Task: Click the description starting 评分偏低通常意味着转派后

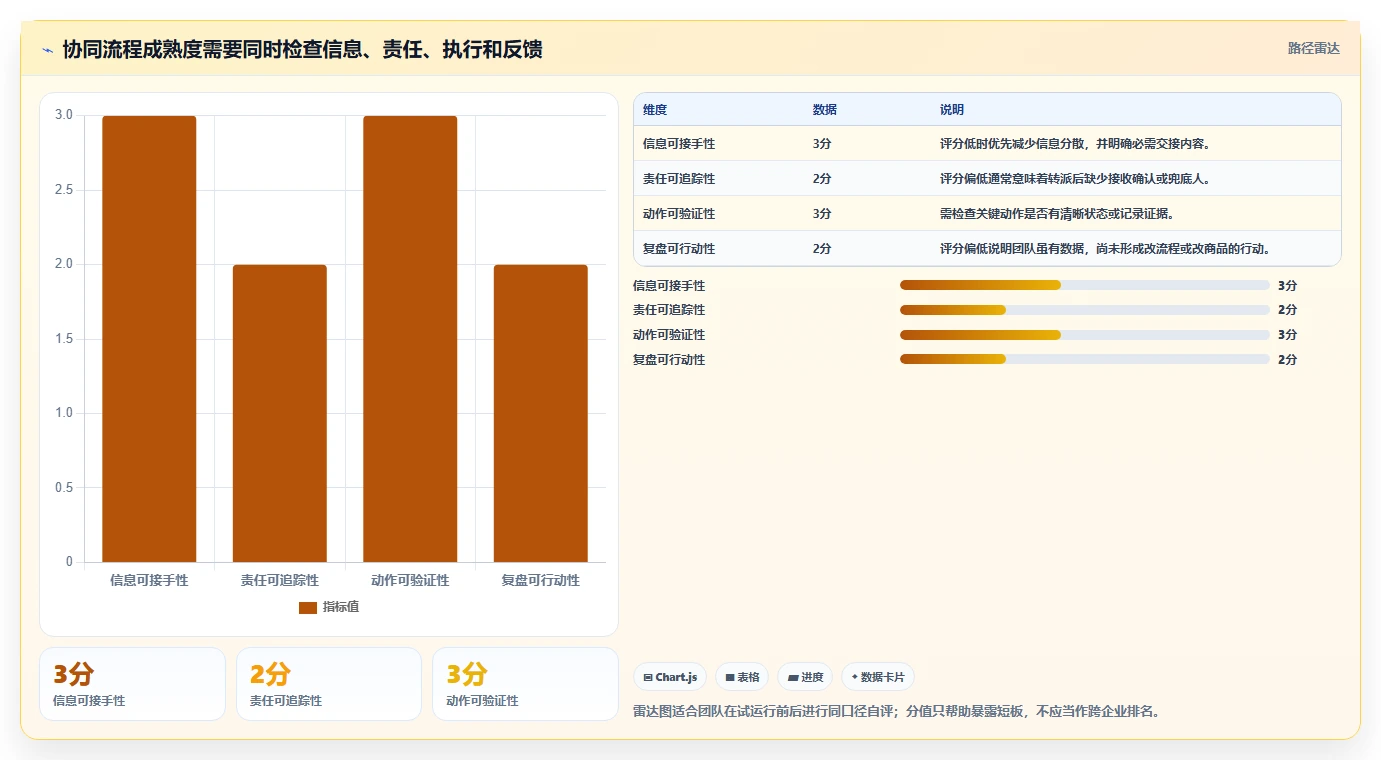Action: tap(1075, 178)
